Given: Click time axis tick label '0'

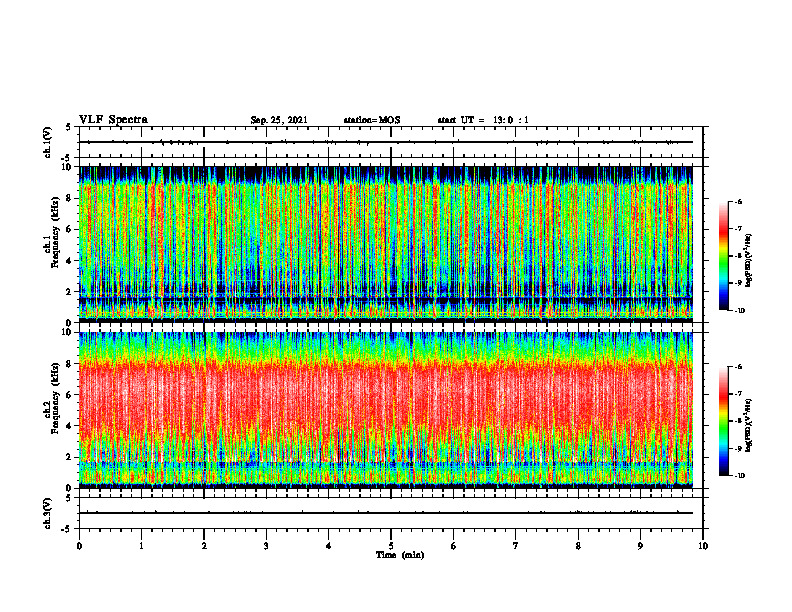Looking at the screenshot, I should [x=79, y=546].
